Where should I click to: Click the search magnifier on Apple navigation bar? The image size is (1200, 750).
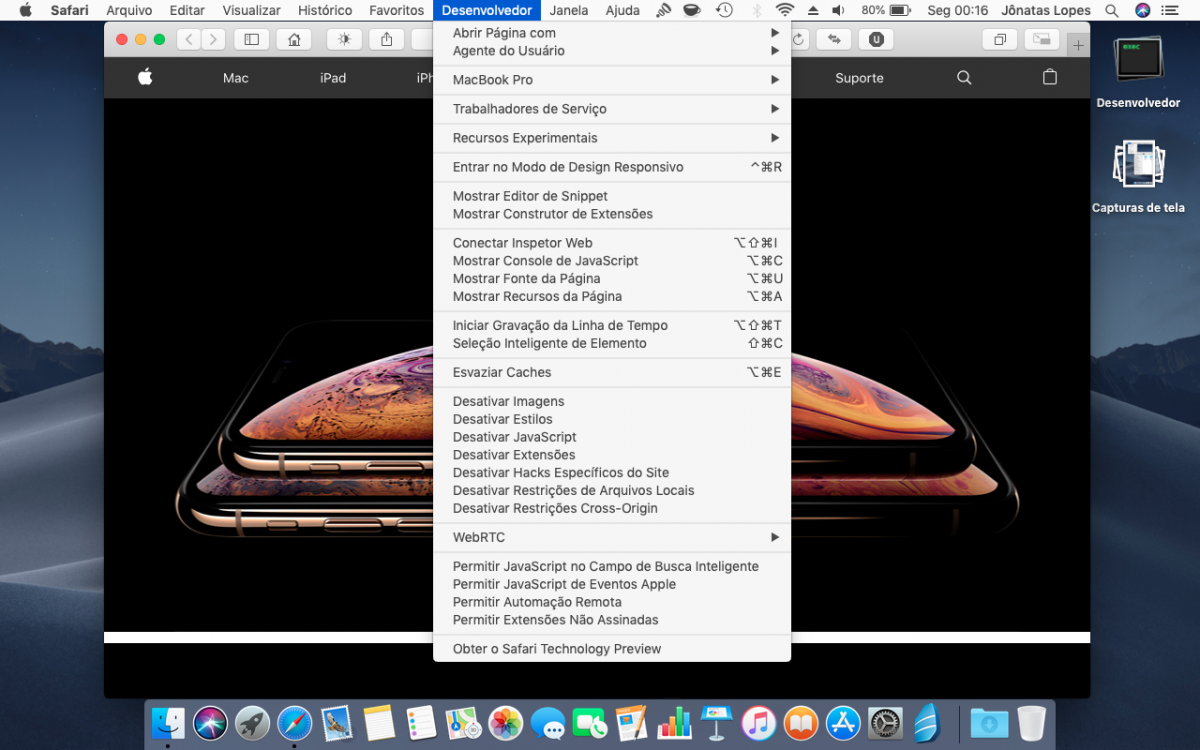coord(964,77)
